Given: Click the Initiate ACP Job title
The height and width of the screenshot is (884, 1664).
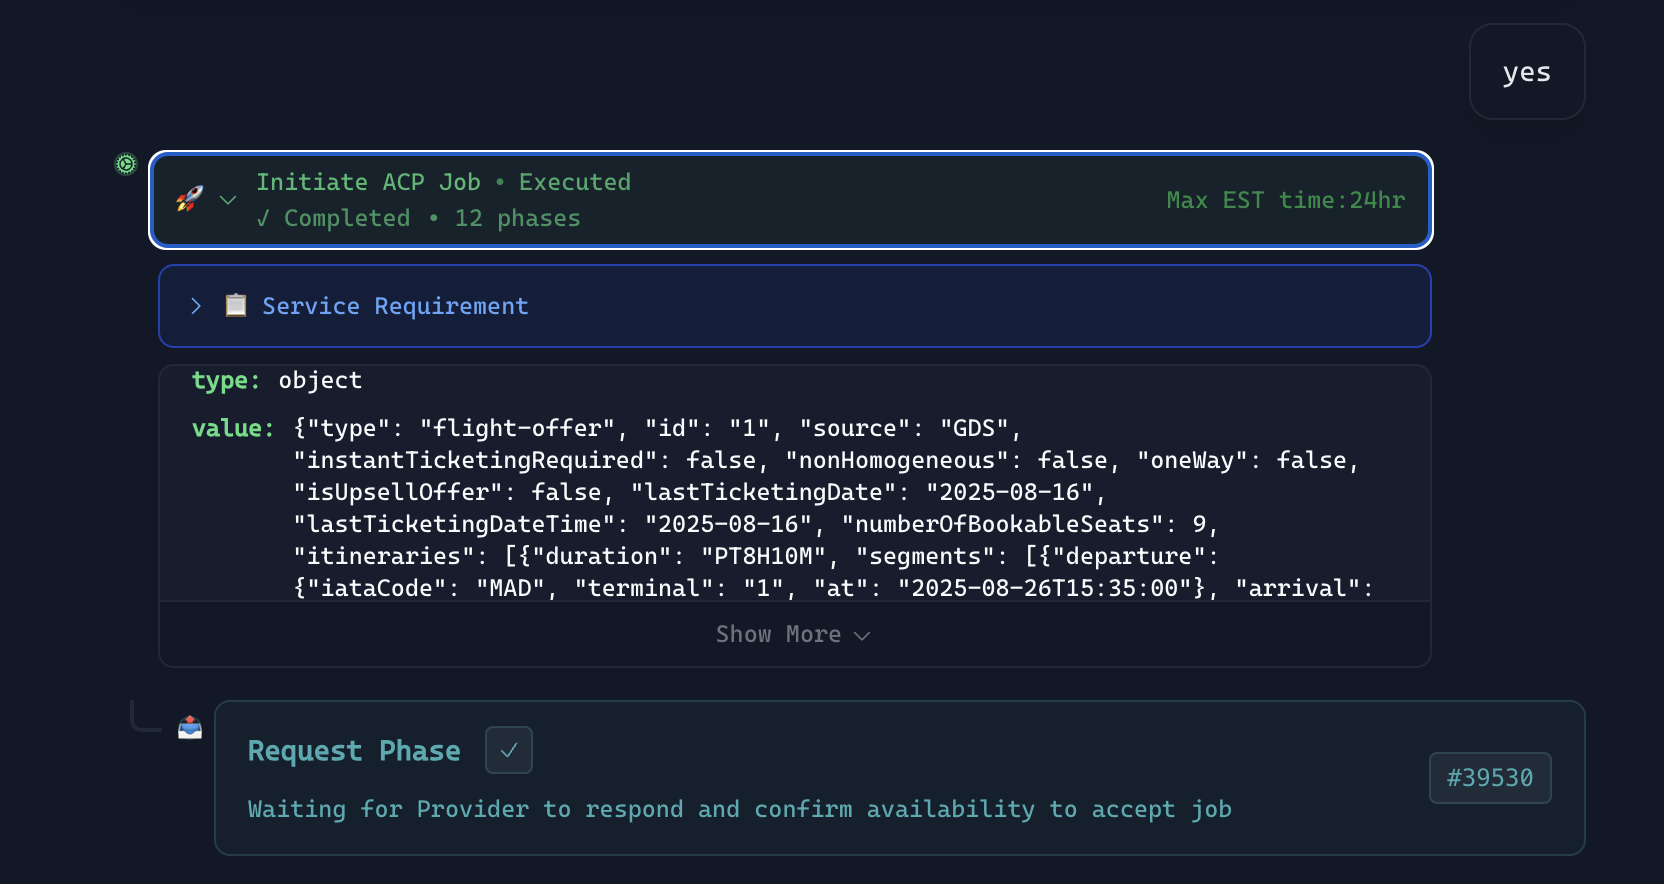Looking at the screenshot, I should pyautogui.click(x=368, y=182).
